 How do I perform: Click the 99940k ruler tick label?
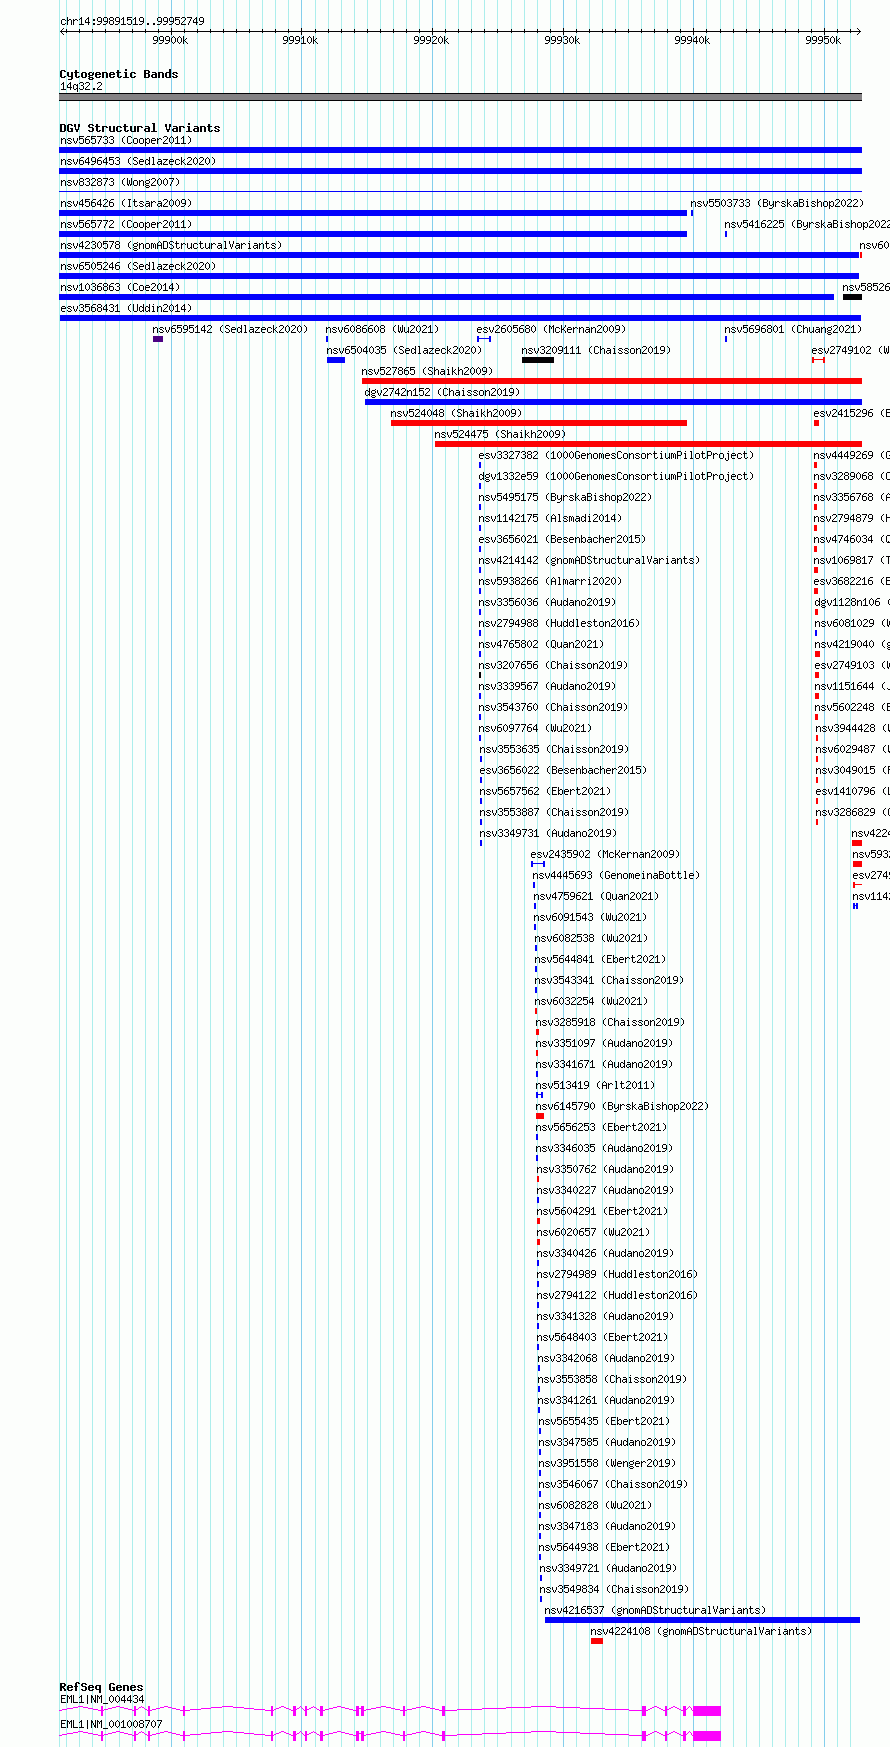pyautogui.click(x=692, y=40)
